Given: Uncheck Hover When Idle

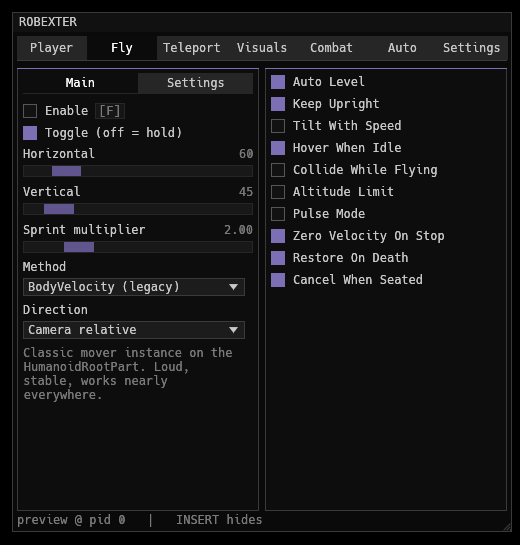Looking at the screenshot, I should 278,148.
